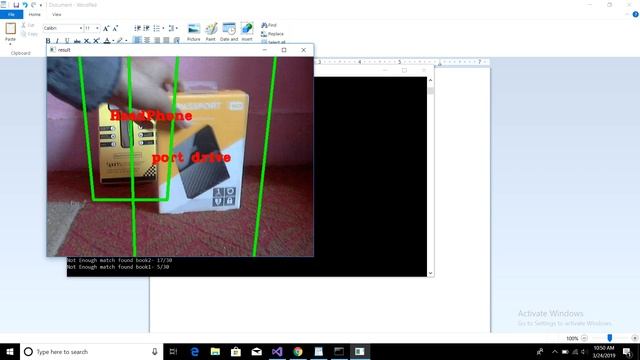Open the Windows Start menu
This screenshot has height=360, width=640.
10,351
